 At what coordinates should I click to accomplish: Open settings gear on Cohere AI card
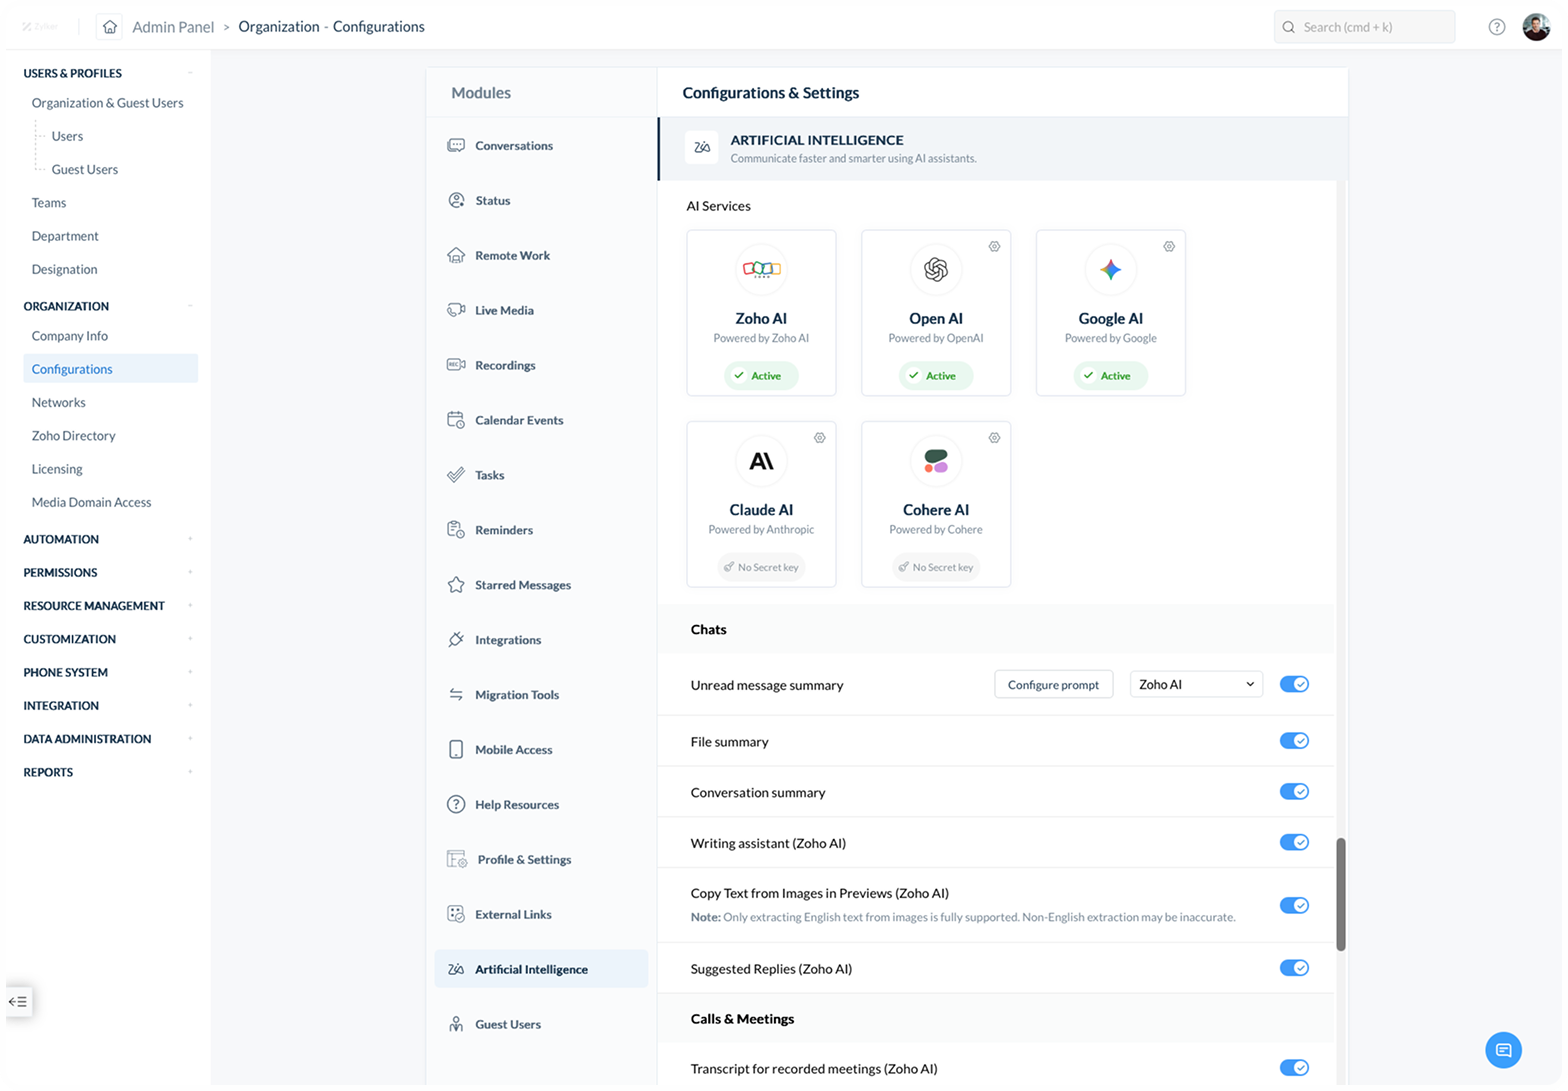pos(994,438)
